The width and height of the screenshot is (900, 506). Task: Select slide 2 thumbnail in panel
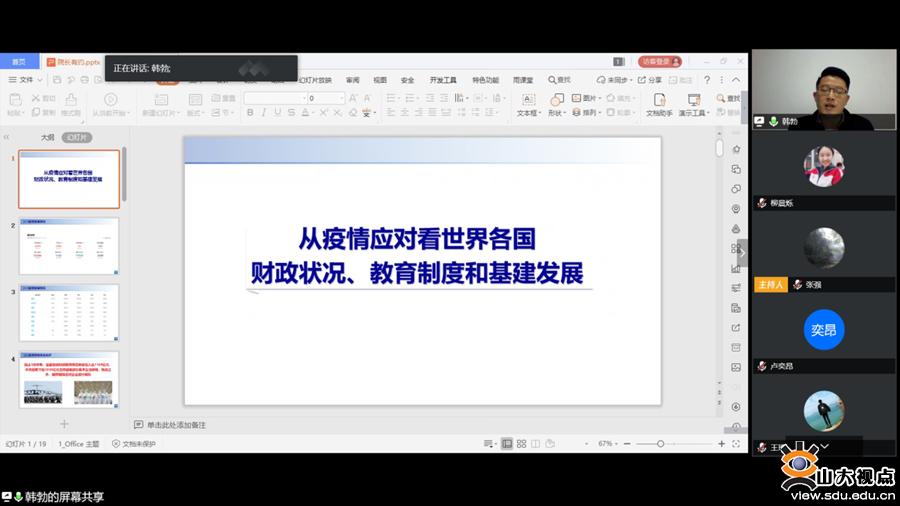pos(68,245)
